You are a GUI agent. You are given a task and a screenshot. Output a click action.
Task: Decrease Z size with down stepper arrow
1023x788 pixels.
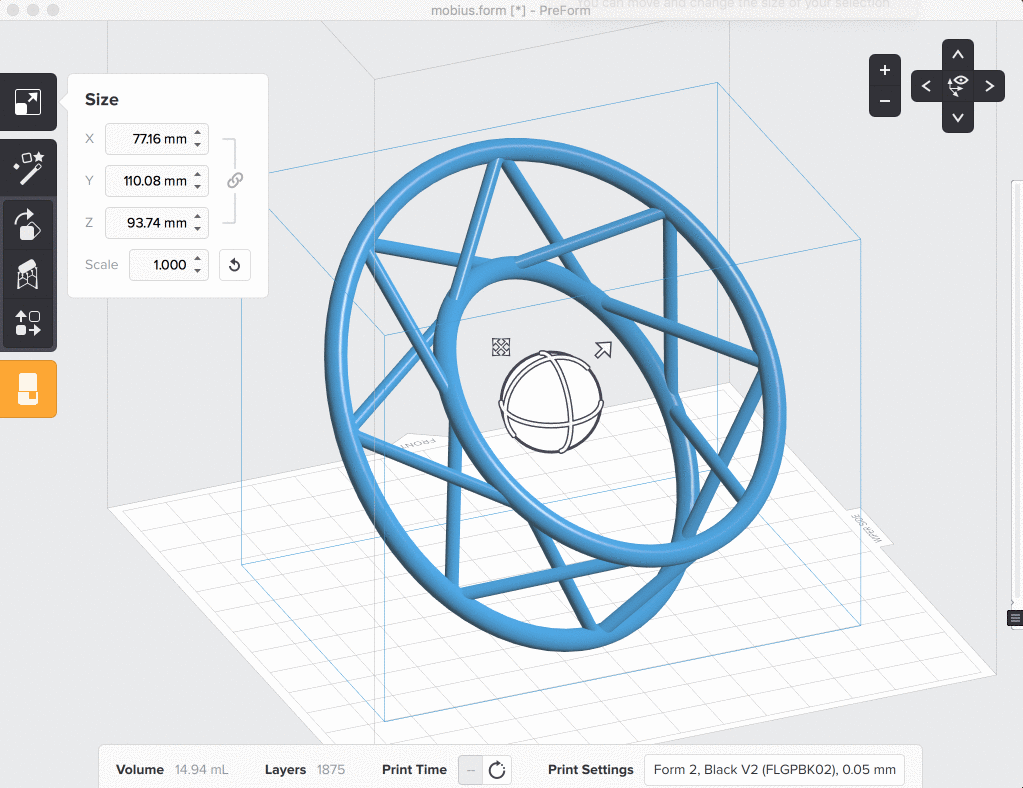coord(198,228)
